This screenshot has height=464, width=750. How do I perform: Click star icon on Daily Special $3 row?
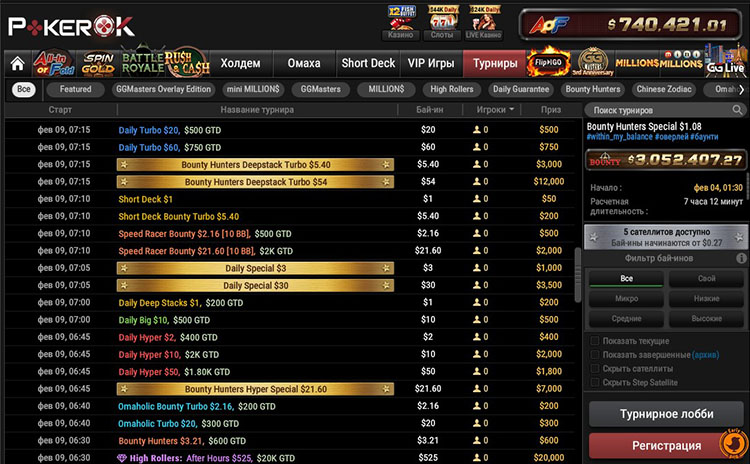(124, 268)
